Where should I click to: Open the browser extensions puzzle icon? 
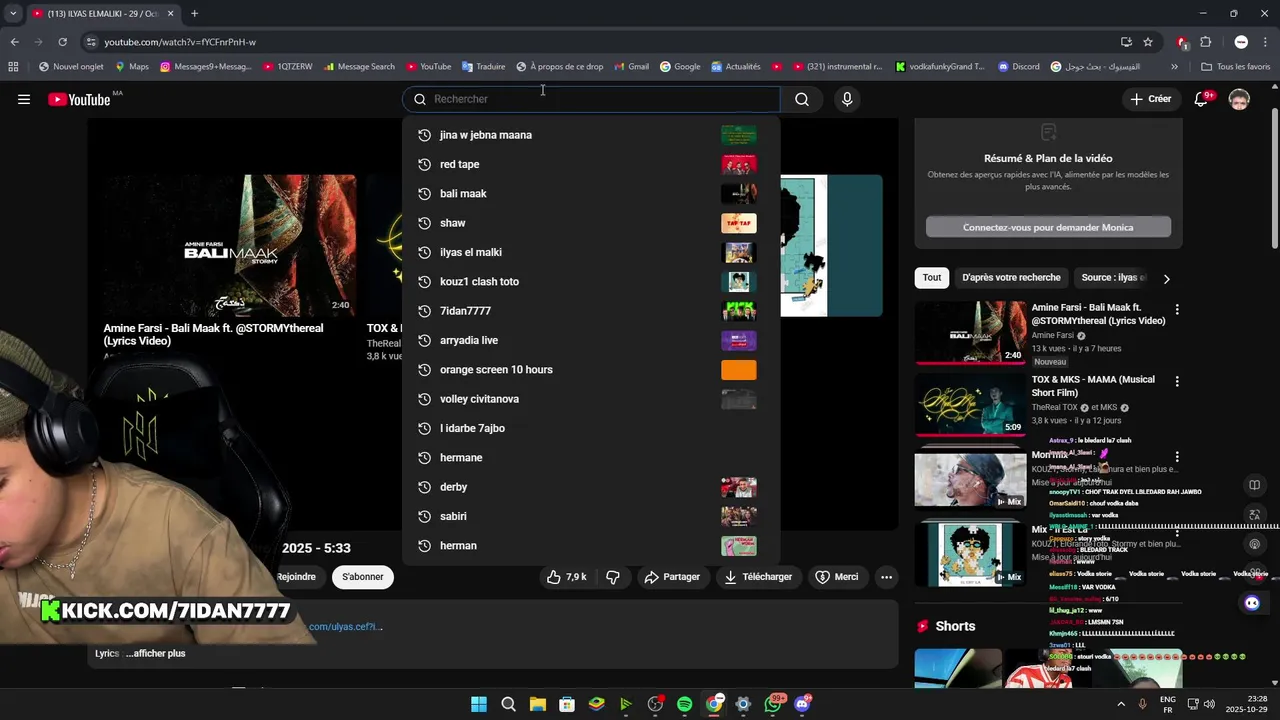click(1205, 42)
